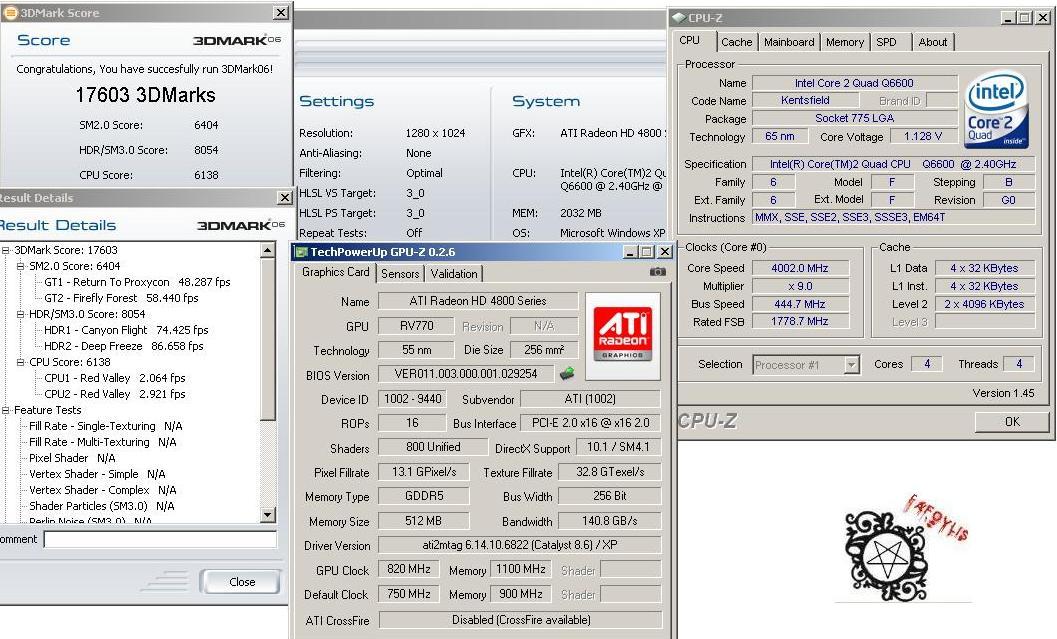
Task: Click Bandwidth 140.8 GB/s value
Action: 609,520
